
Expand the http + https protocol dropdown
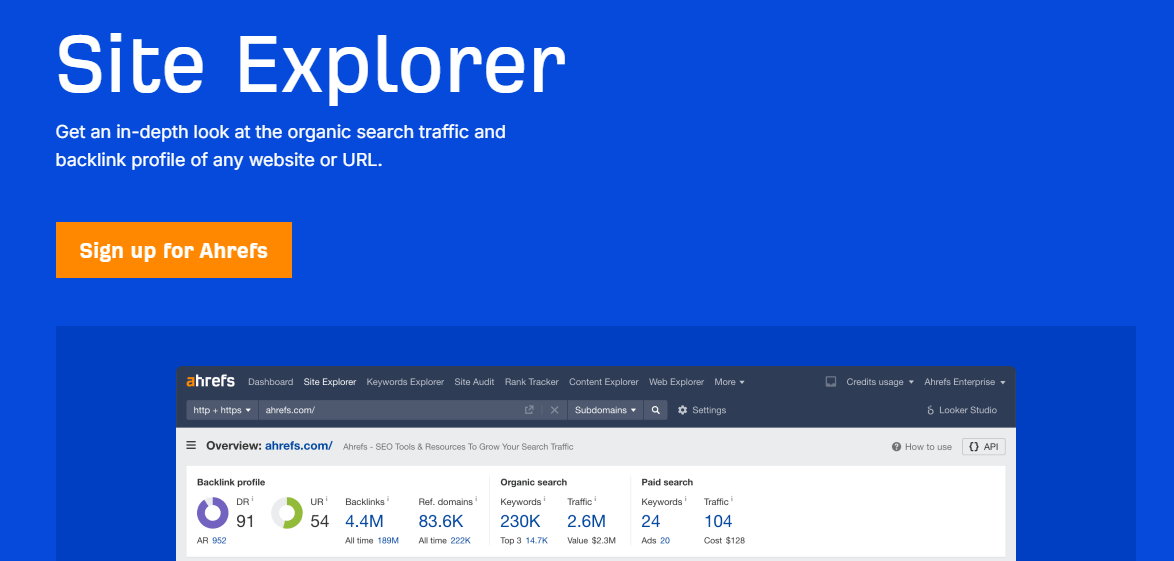[x=222, y=410]
